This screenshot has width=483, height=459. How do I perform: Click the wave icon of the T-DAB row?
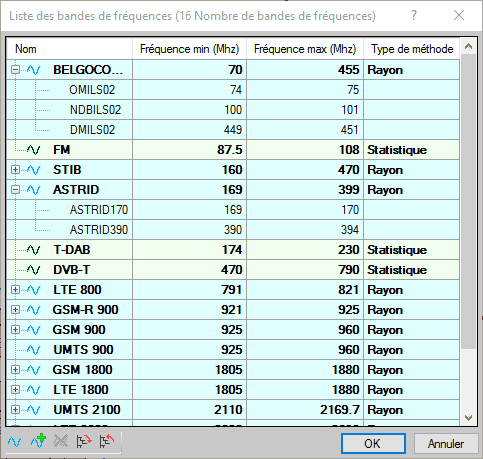(34, 250)
